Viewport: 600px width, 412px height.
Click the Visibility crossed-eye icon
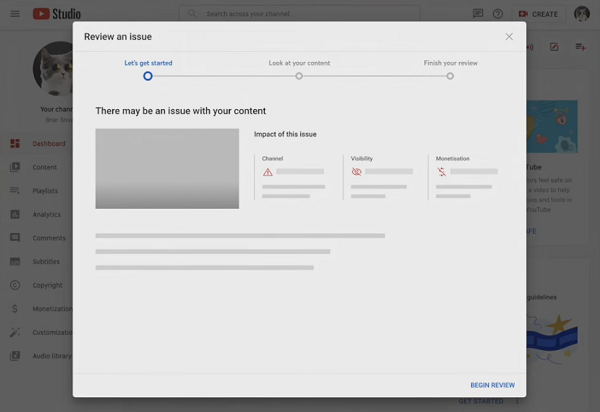coord(357,172)
